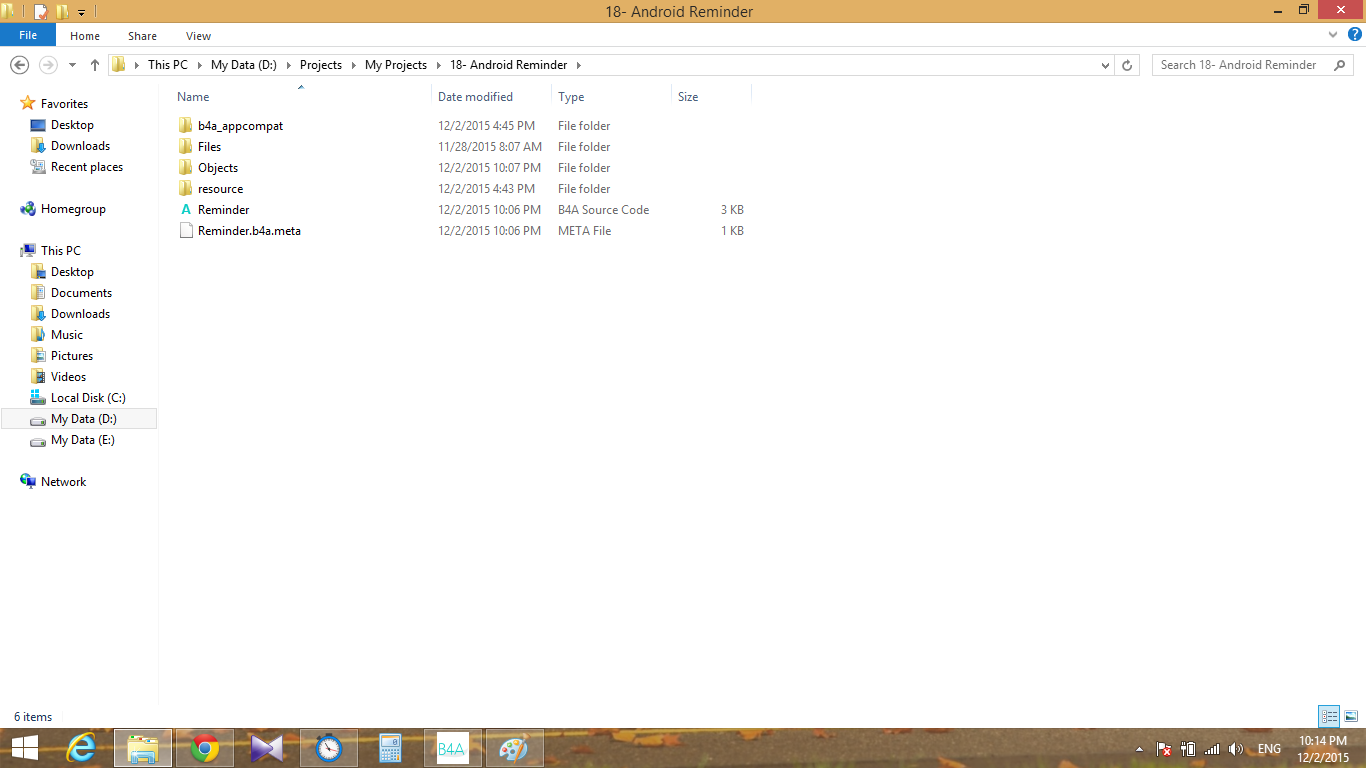
Task: Click the Visual Studio taskbar icon
Action: tap(267, 748)
